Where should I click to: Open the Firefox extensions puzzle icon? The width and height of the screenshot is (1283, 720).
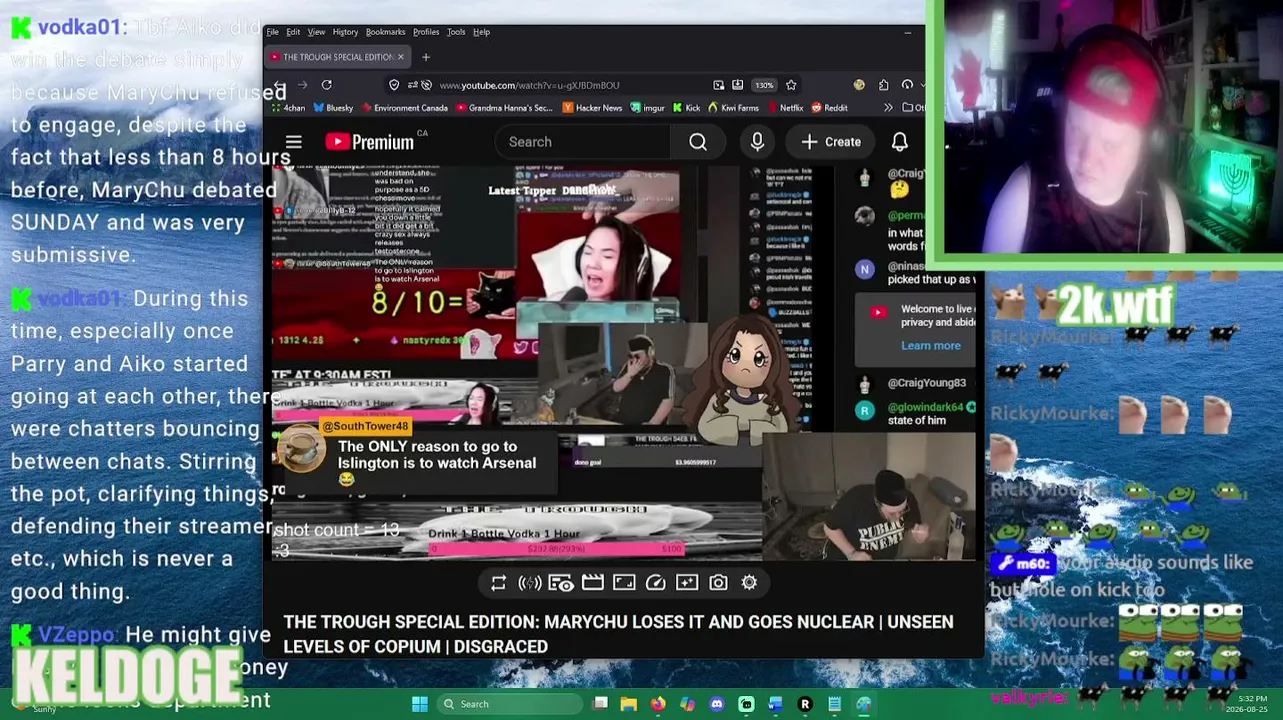[x=883, y=85]
